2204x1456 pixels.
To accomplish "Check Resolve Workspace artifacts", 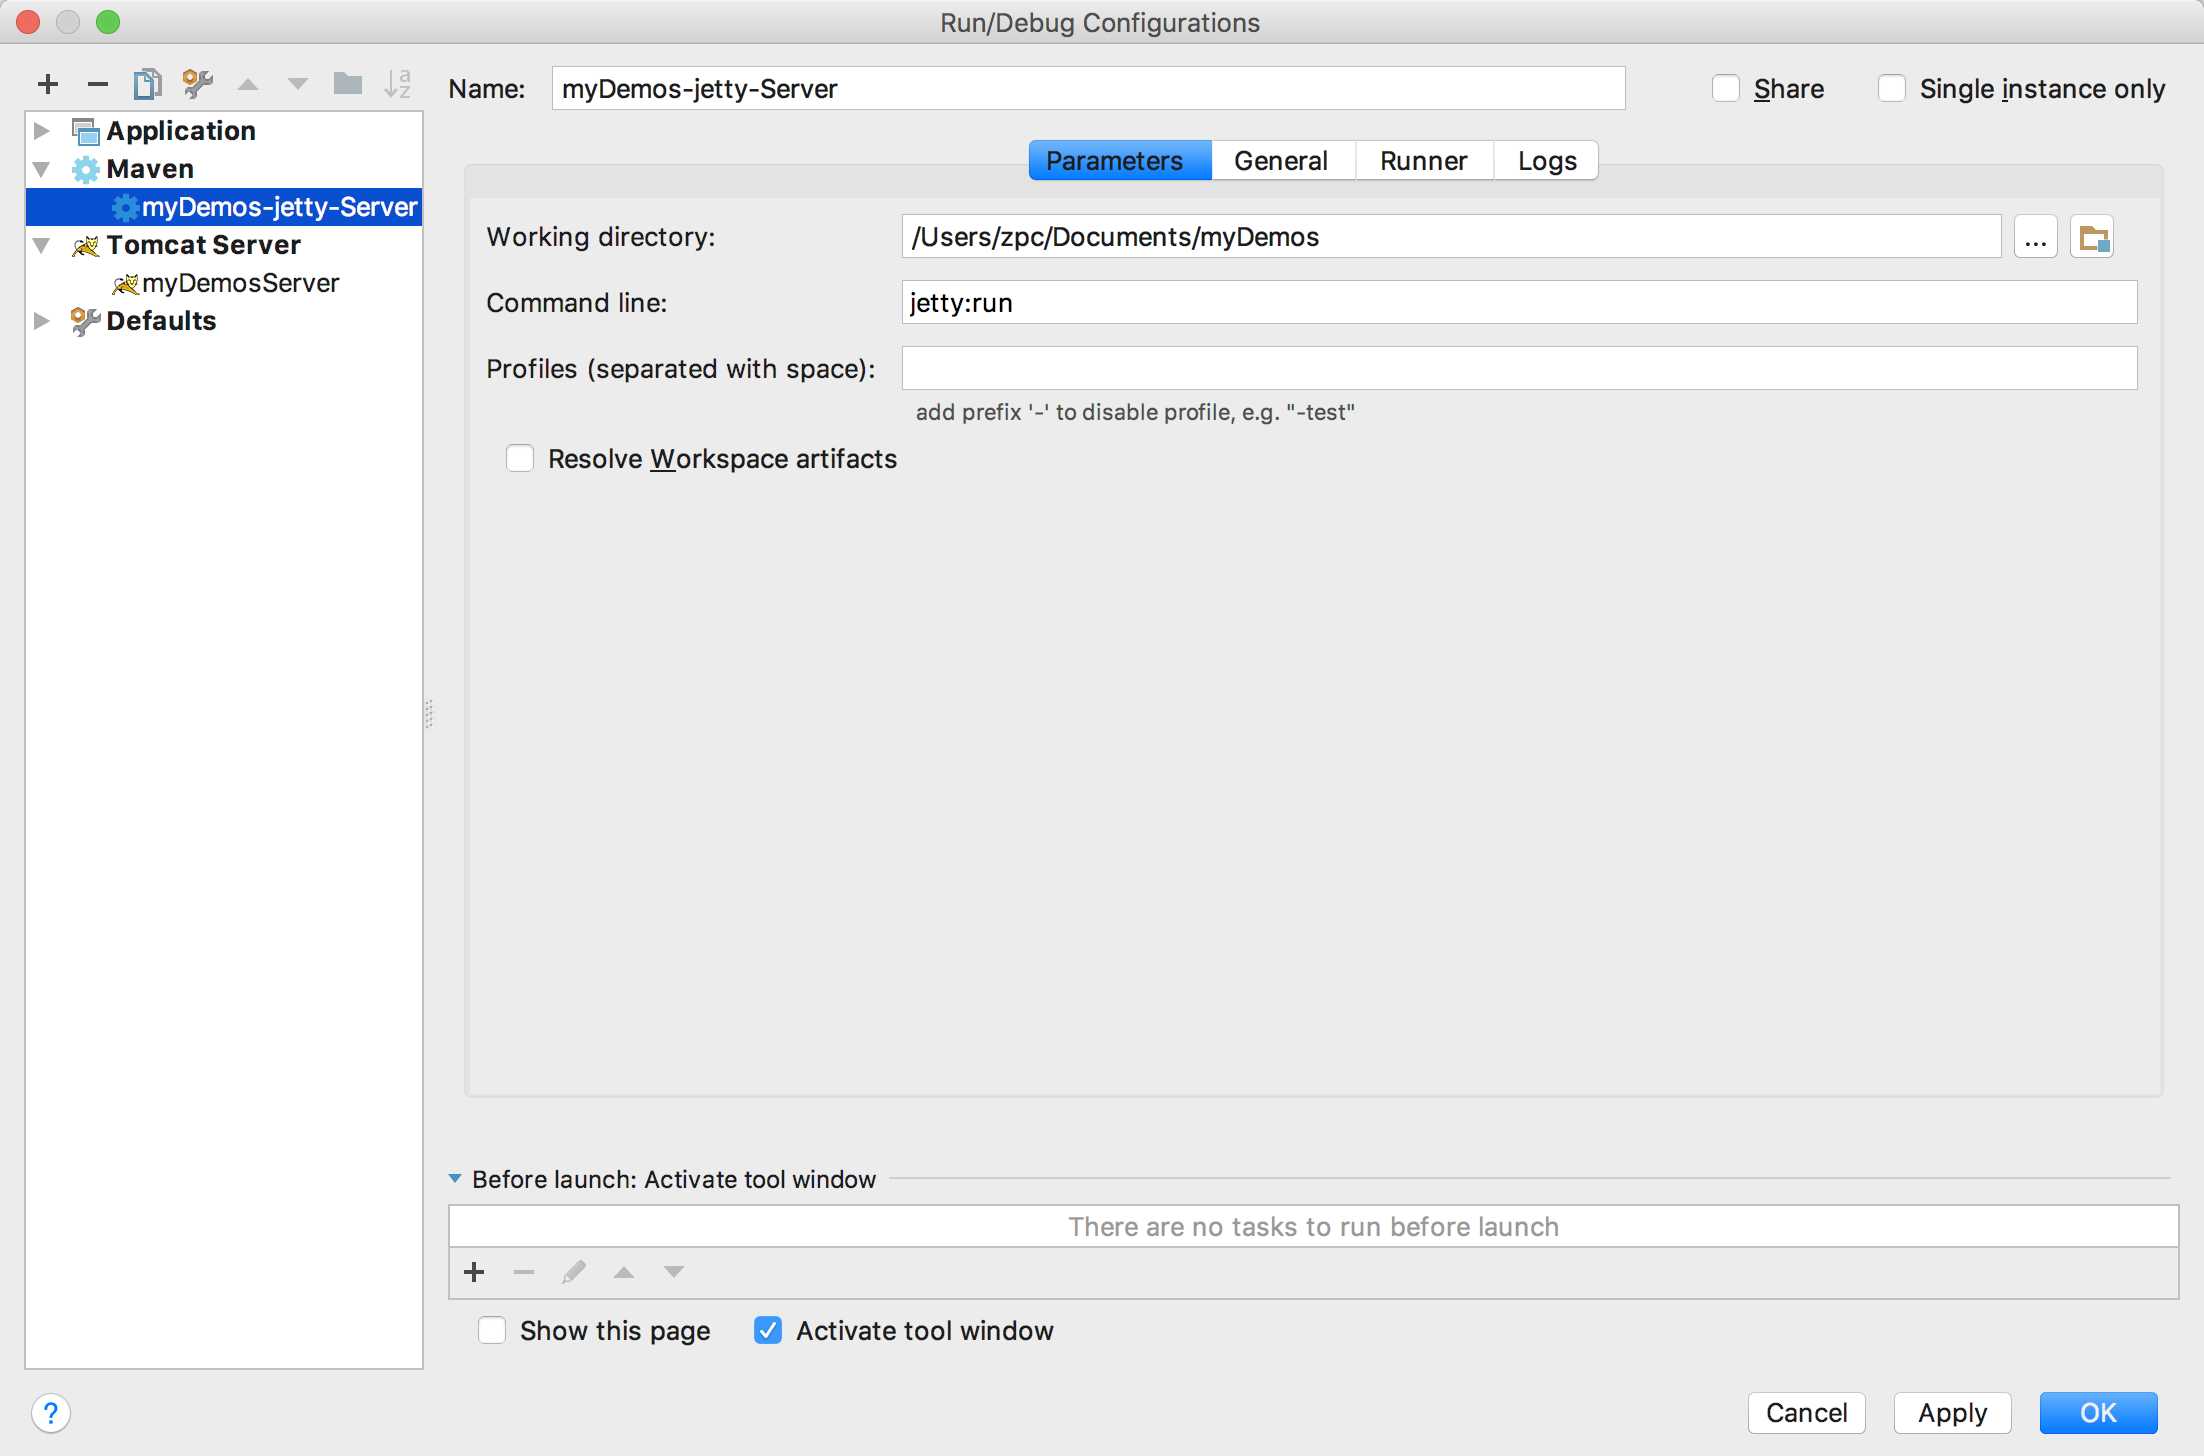I will point(520,459).
